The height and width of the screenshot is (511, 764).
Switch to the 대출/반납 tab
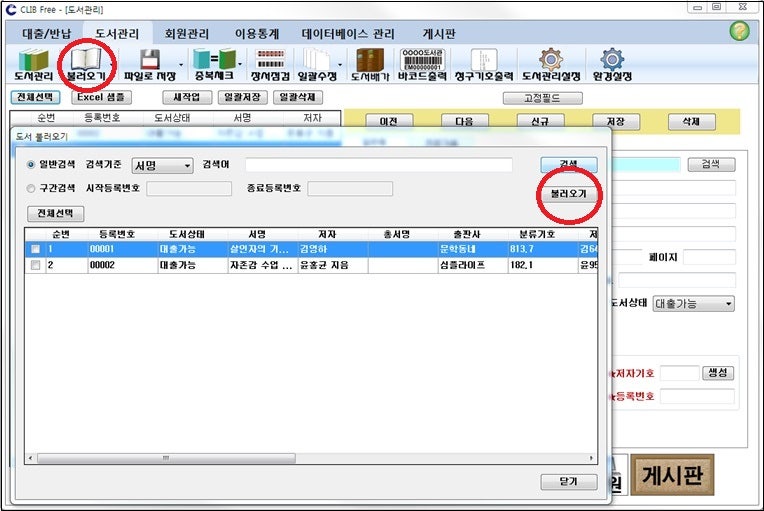(x=47, y=34)
